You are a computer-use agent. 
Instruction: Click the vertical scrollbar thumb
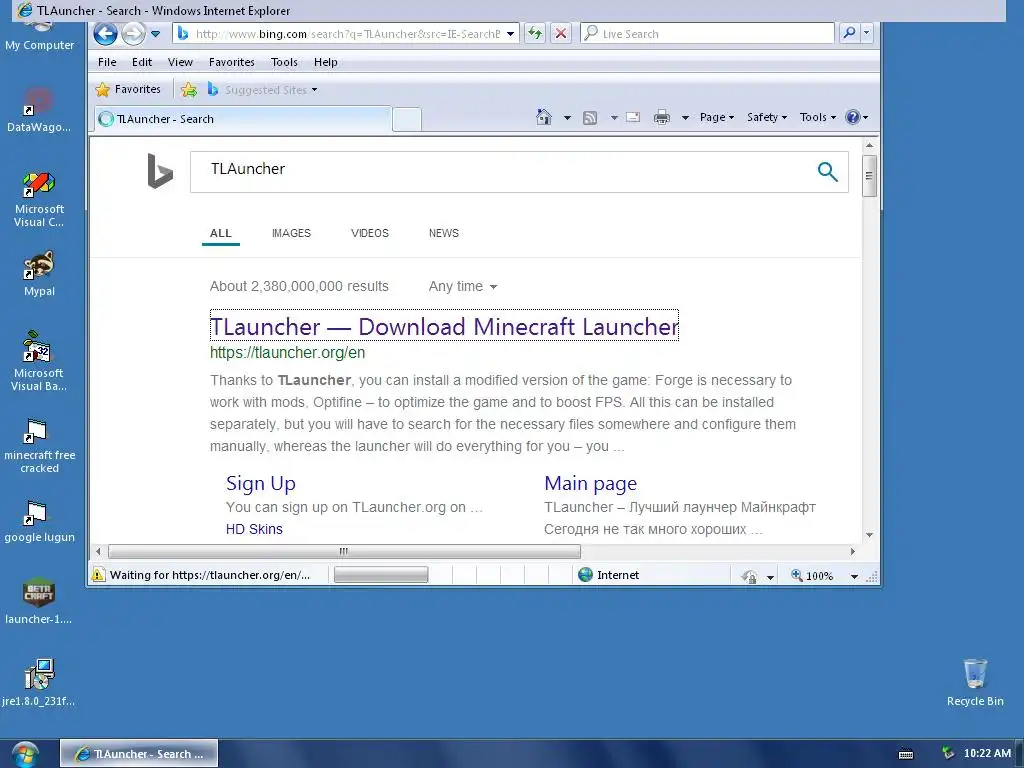[869, 175]
